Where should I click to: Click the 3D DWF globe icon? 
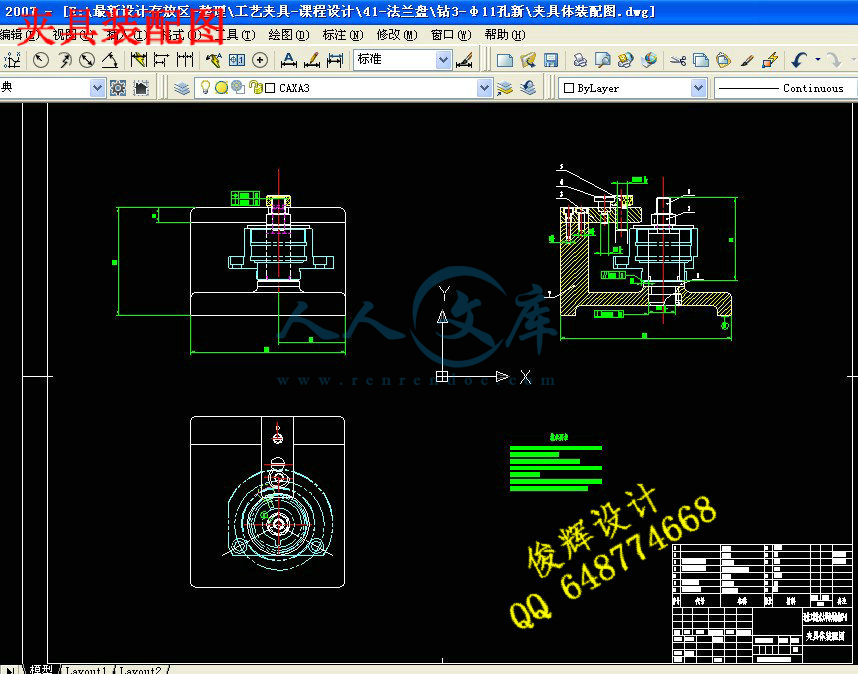point(649,60)
